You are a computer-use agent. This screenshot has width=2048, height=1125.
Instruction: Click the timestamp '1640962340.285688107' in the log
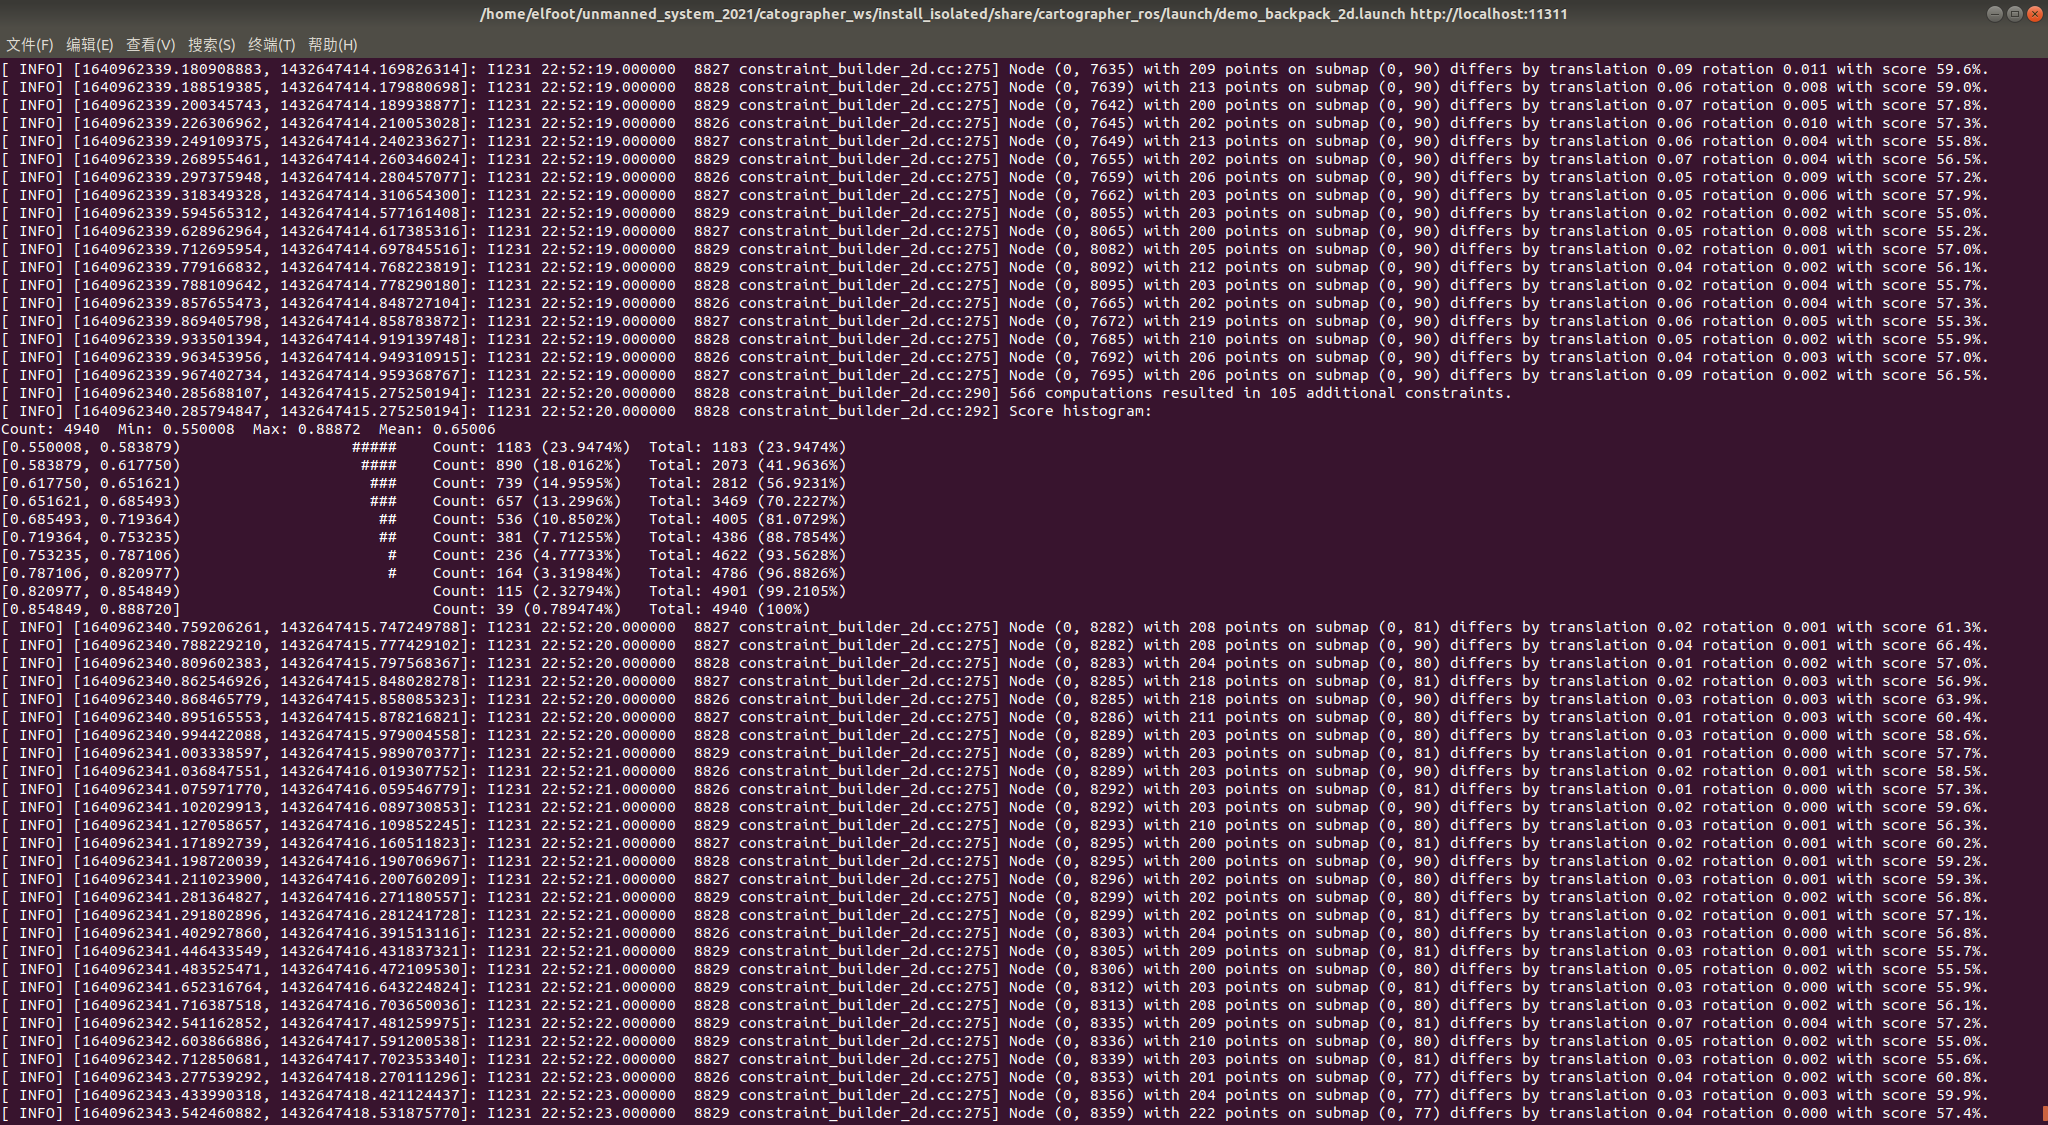(172, 393)
